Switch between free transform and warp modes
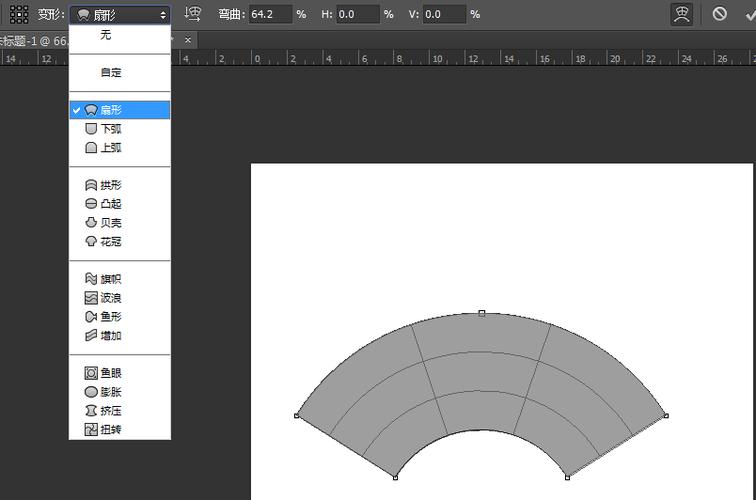This screenshot has width=756, height=500. tap(682, 14)
